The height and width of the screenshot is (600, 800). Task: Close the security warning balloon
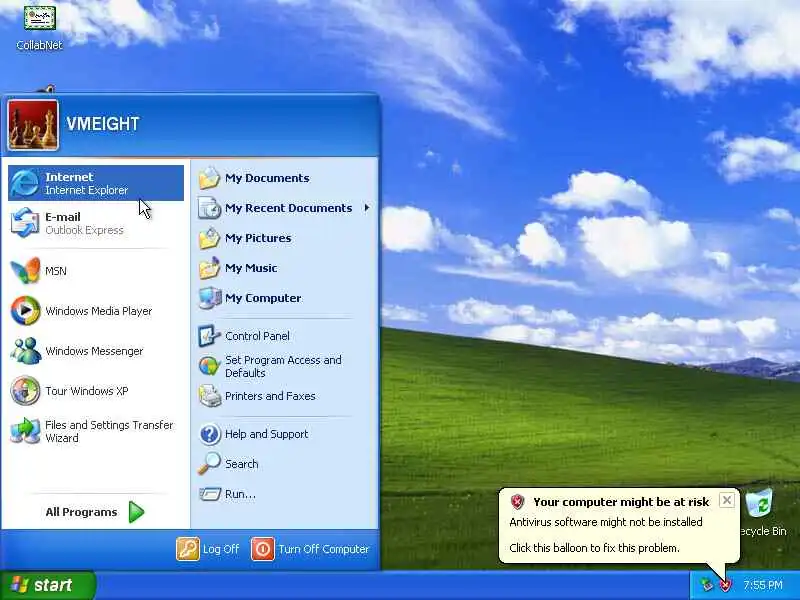[x=727, y=500]
